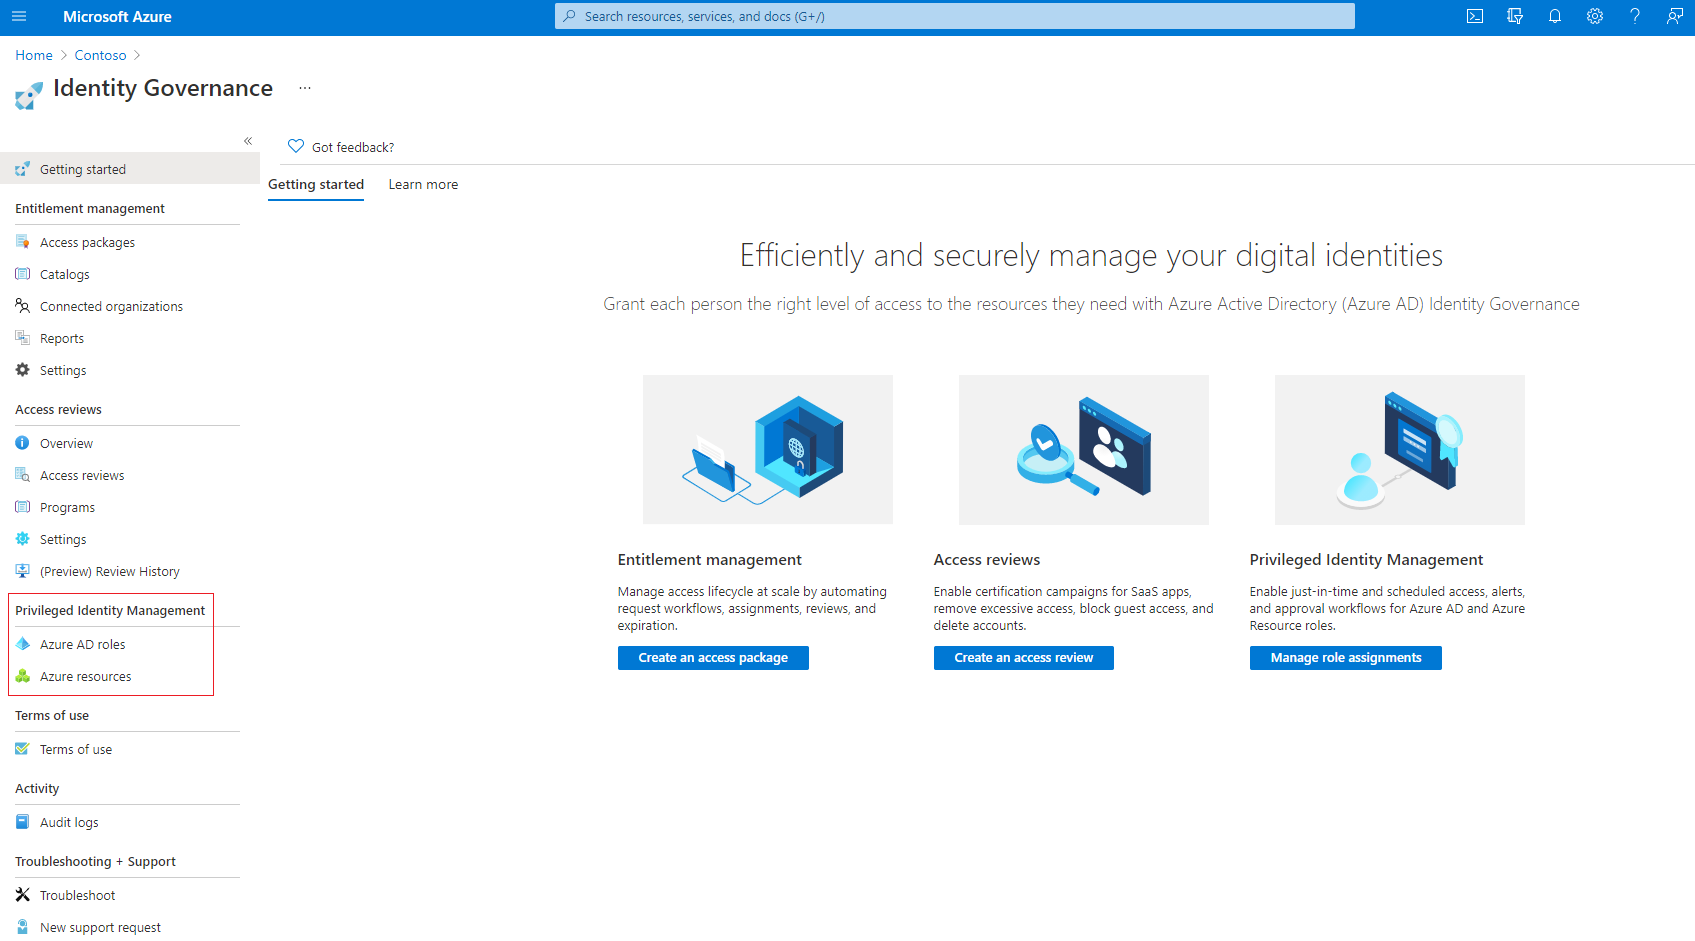Go to Contoso breadcrumb link
This screenshot has width=1695, height=941.
pyautogui.click(x=100, y=55)
